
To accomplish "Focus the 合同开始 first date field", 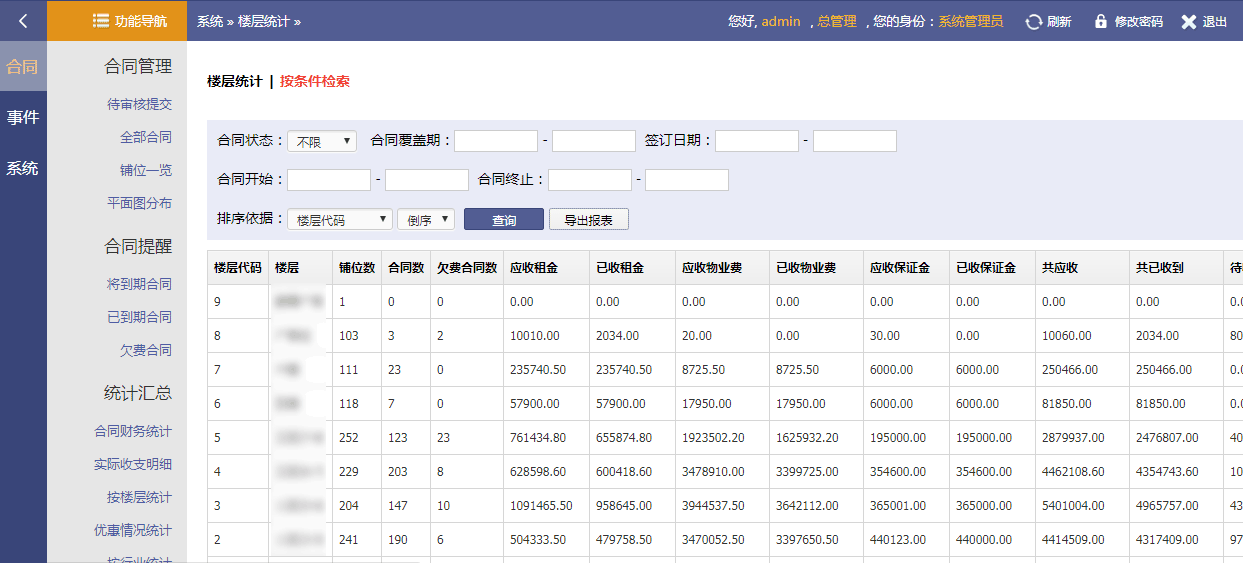I will pyautogui.click(x=329, y=180).
